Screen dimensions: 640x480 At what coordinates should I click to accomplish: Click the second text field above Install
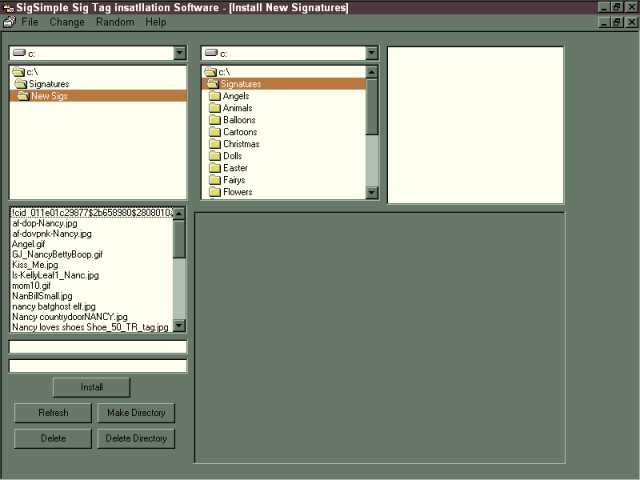98,366
